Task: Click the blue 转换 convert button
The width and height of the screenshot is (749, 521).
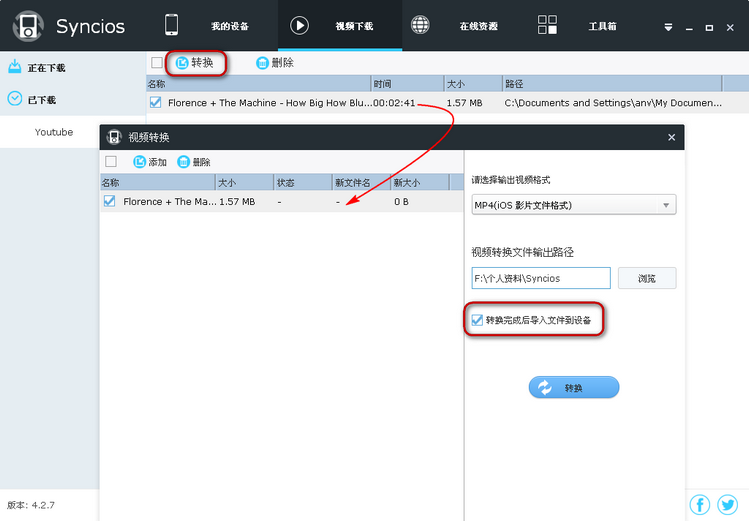Action: click(574, 387)
